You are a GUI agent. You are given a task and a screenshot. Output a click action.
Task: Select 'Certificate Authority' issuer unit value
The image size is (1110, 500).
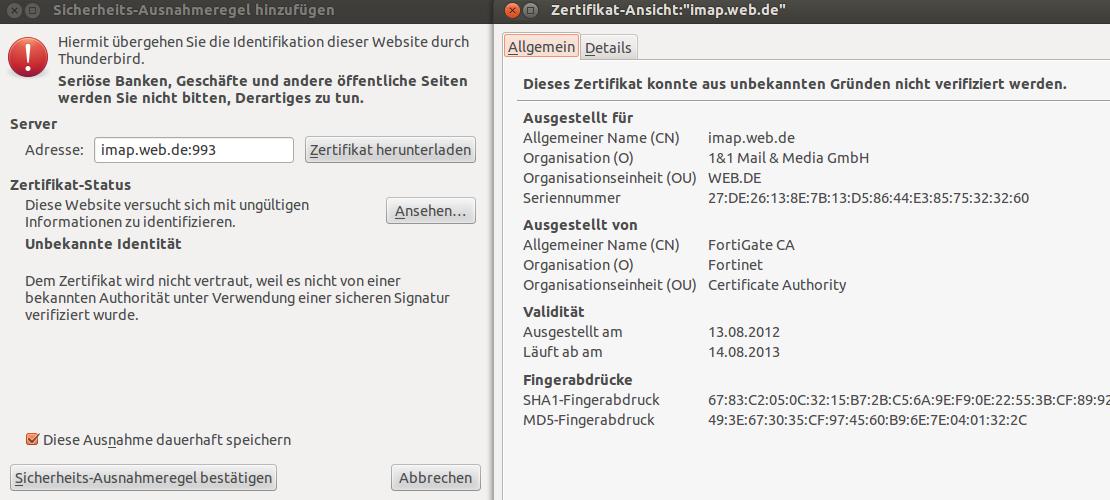tap(777, 285)
